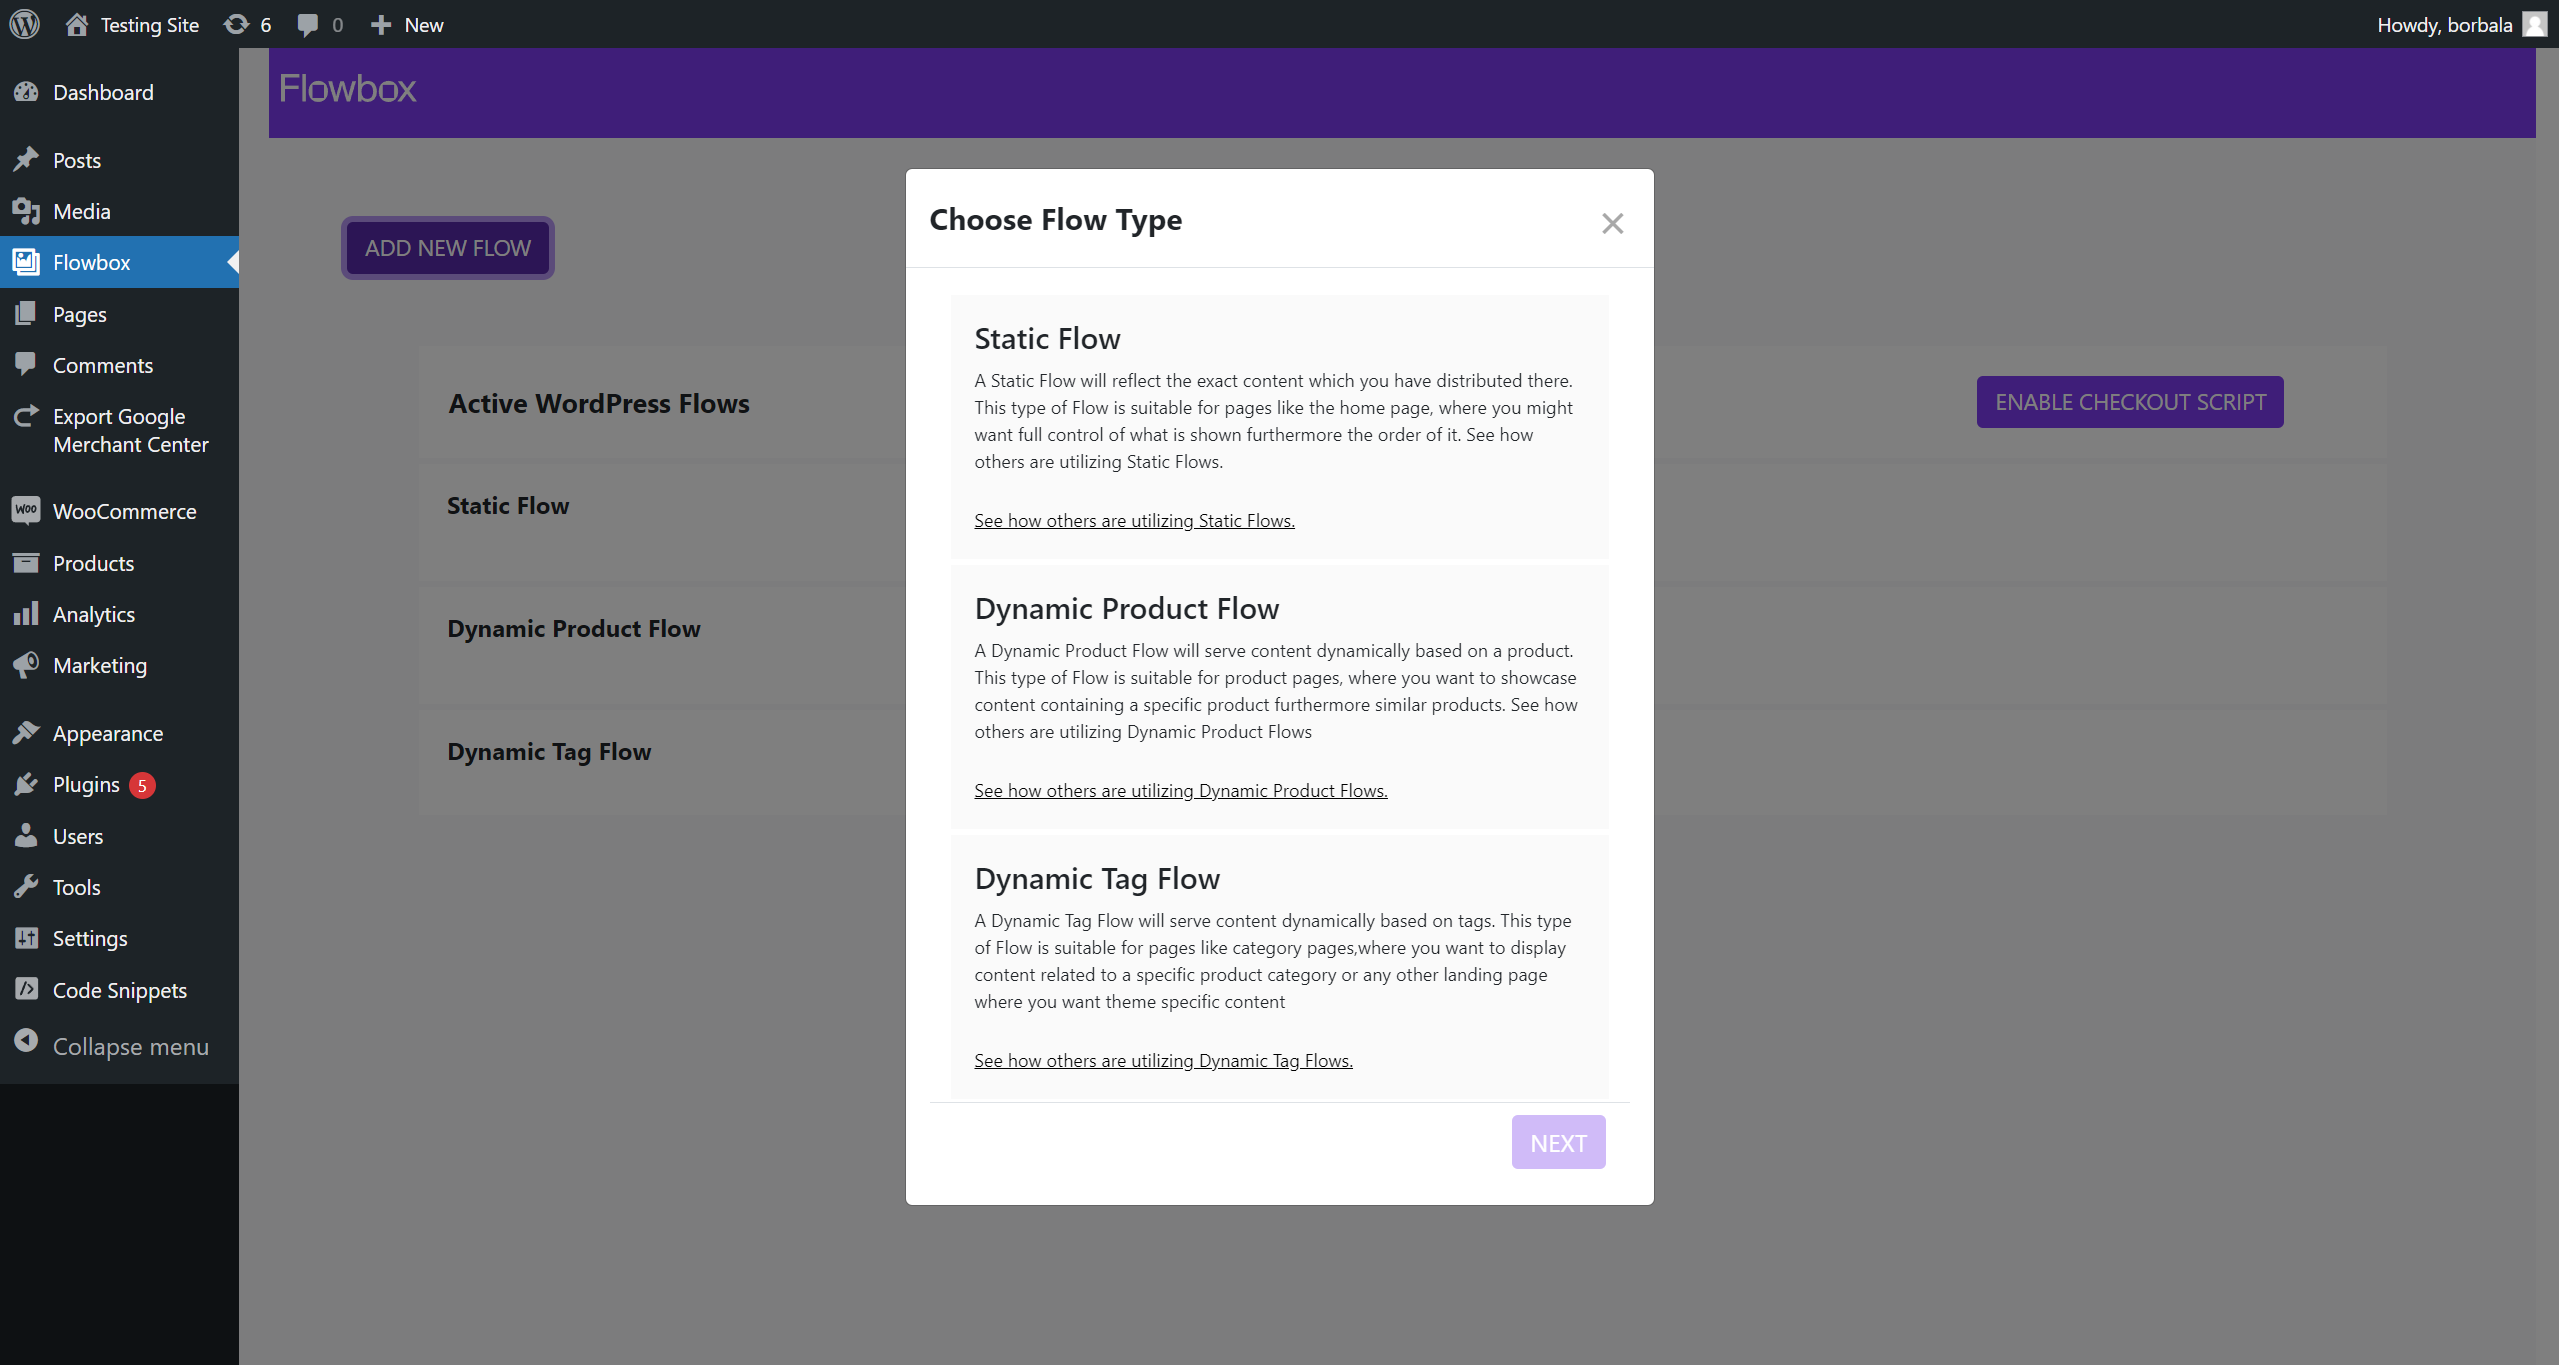The image size is (2559, 1365).
Task: Click the ENABLE CHECKOUT SCRIPT button
Action: [x=2130, y=402]
